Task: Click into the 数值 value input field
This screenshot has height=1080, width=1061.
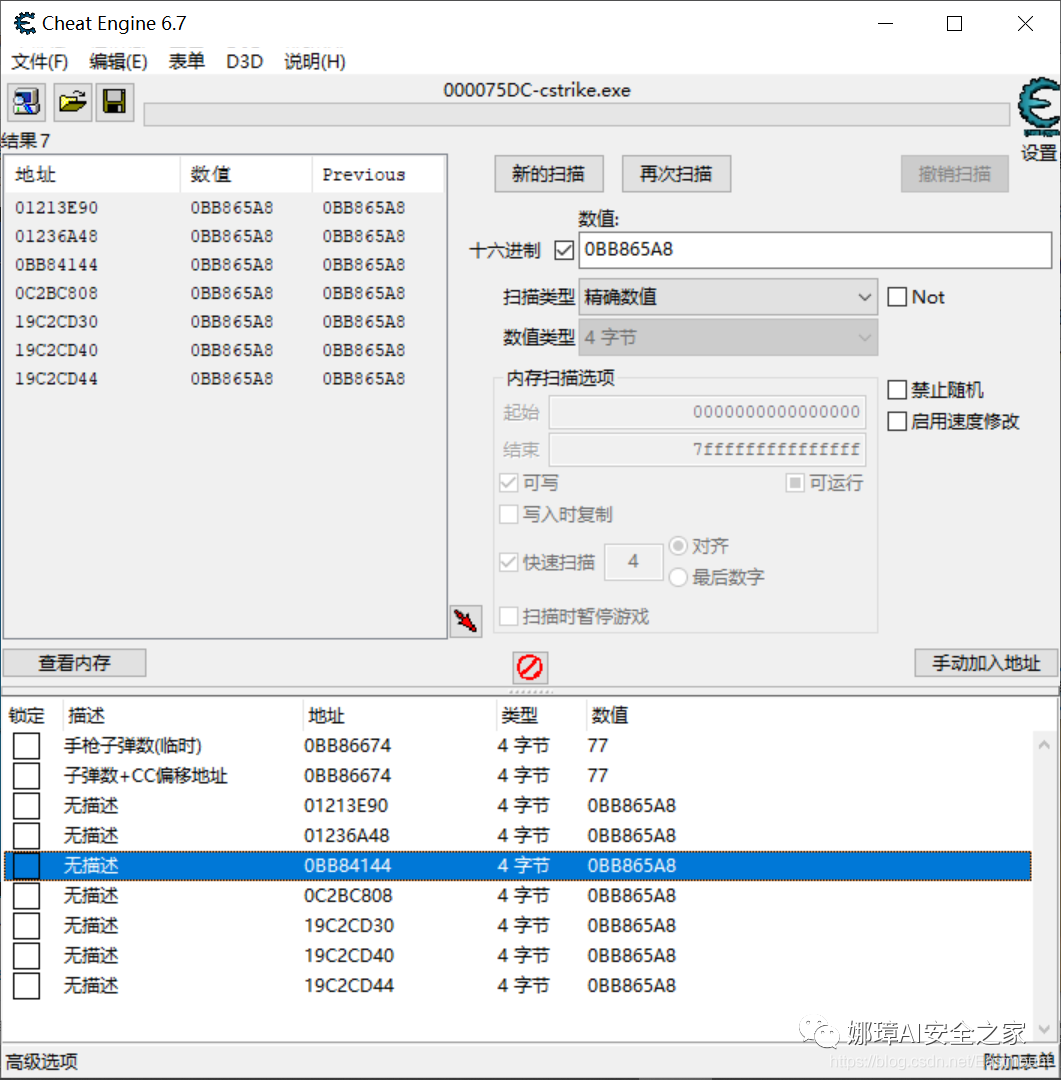Action: (815, 250)
